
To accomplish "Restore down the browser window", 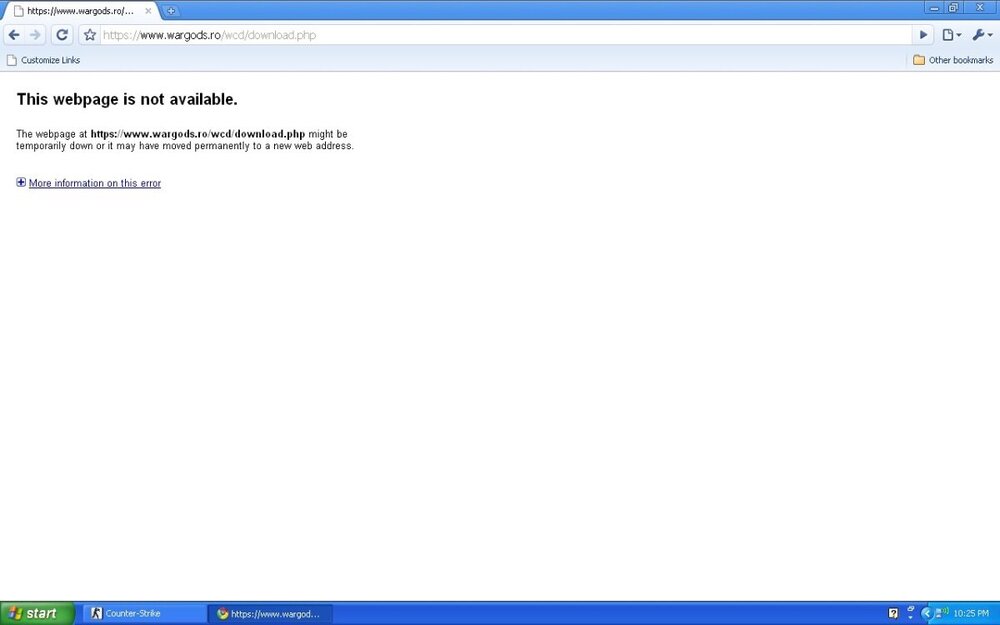I will click(953, 7).
